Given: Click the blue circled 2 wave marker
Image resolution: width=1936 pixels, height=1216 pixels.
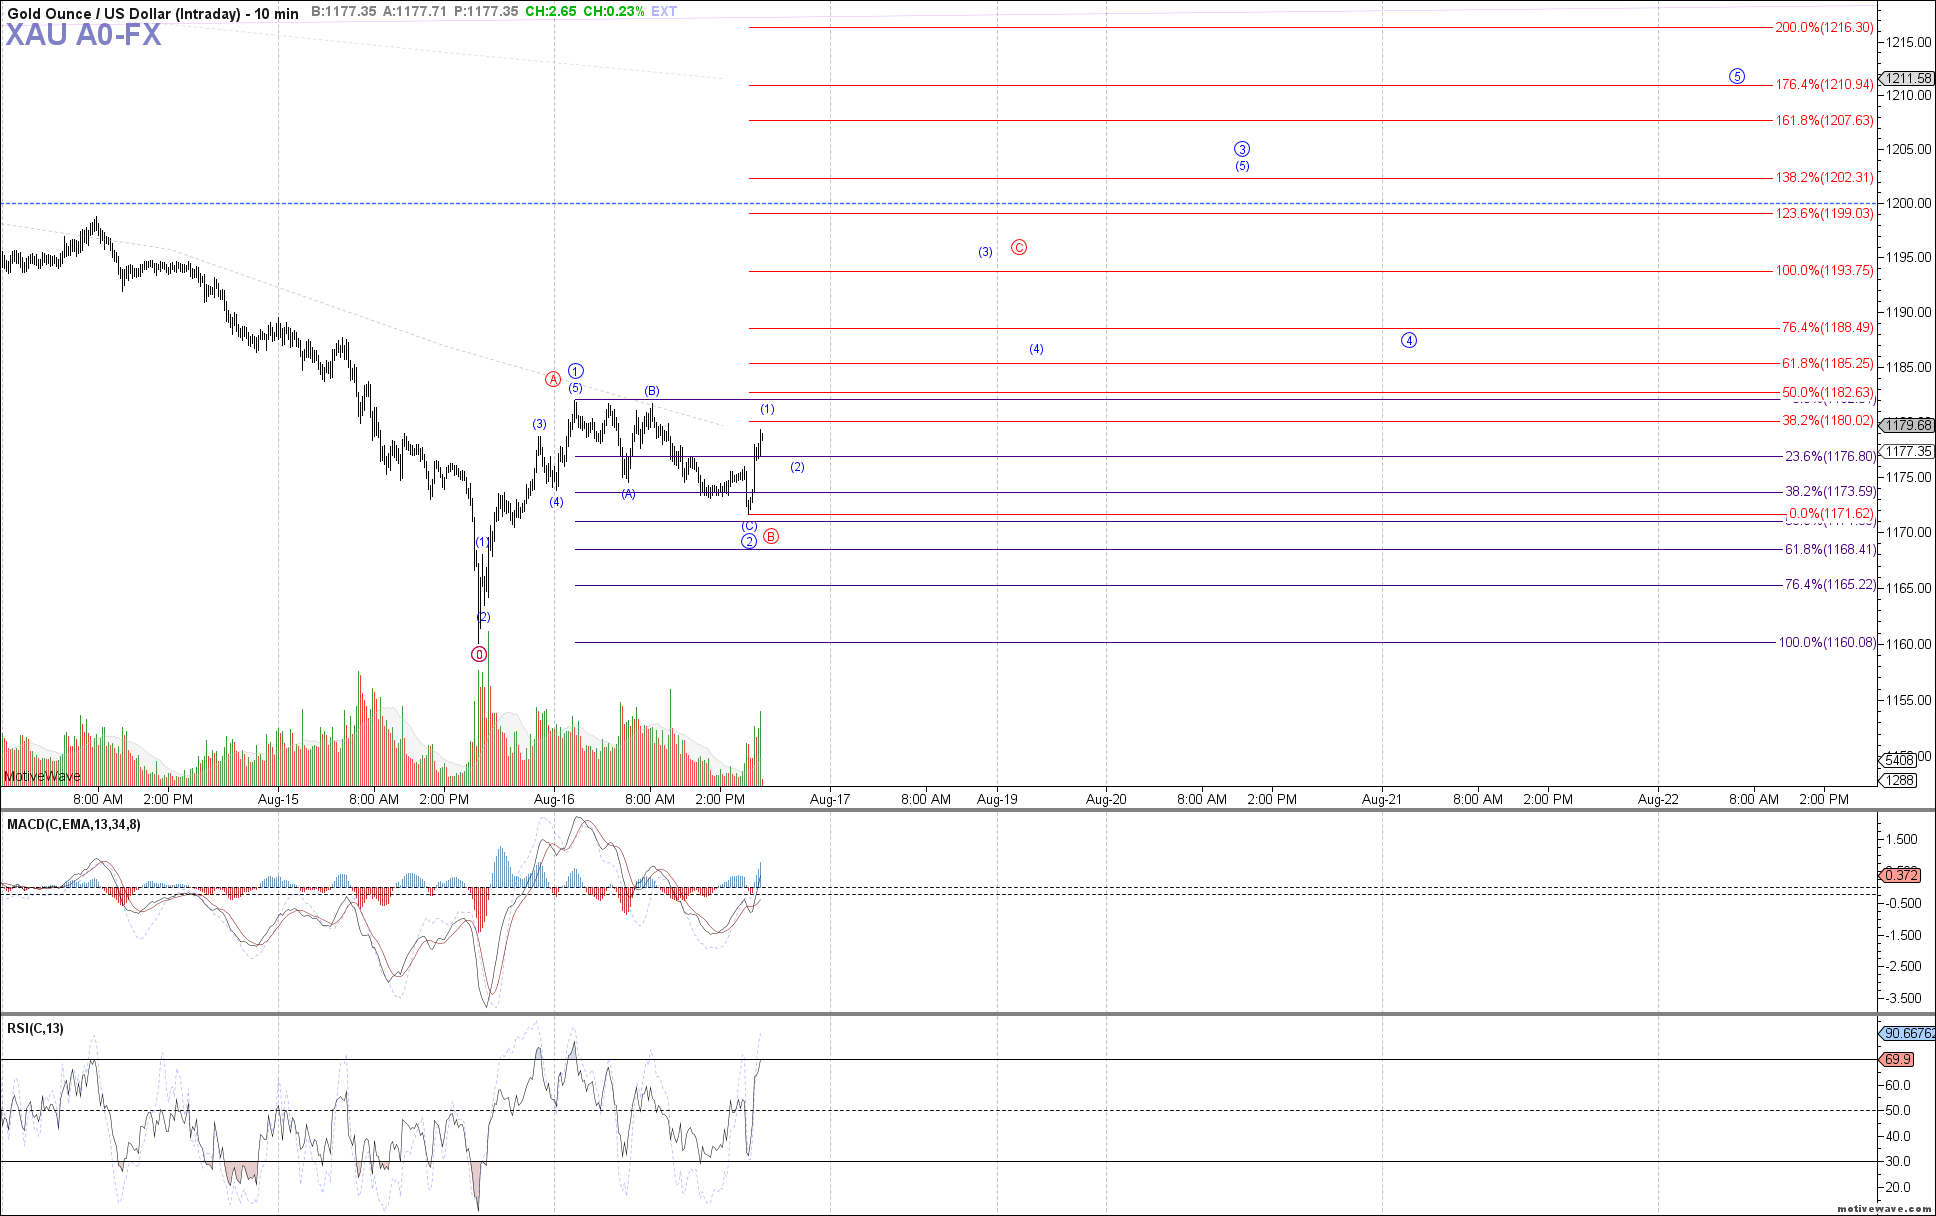Looking at the screenshot, I should point(749,541).
